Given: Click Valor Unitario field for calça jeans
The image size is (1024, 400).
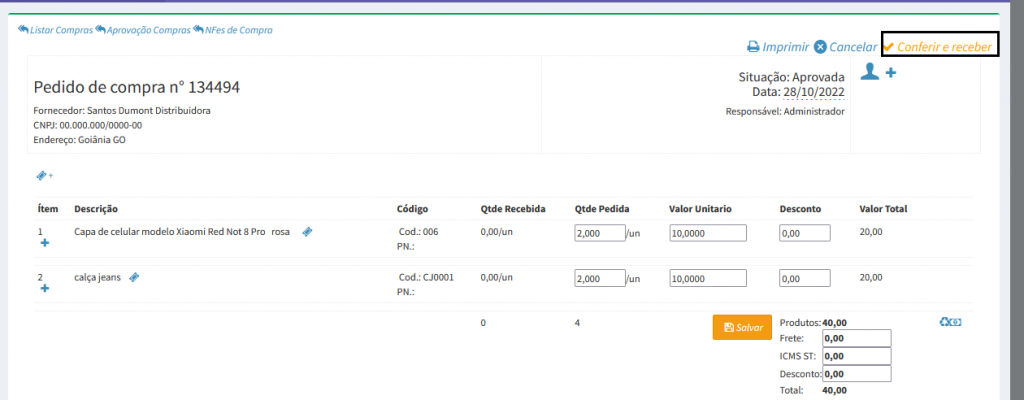Looking at the screenshot, I should tap(709, 279).
